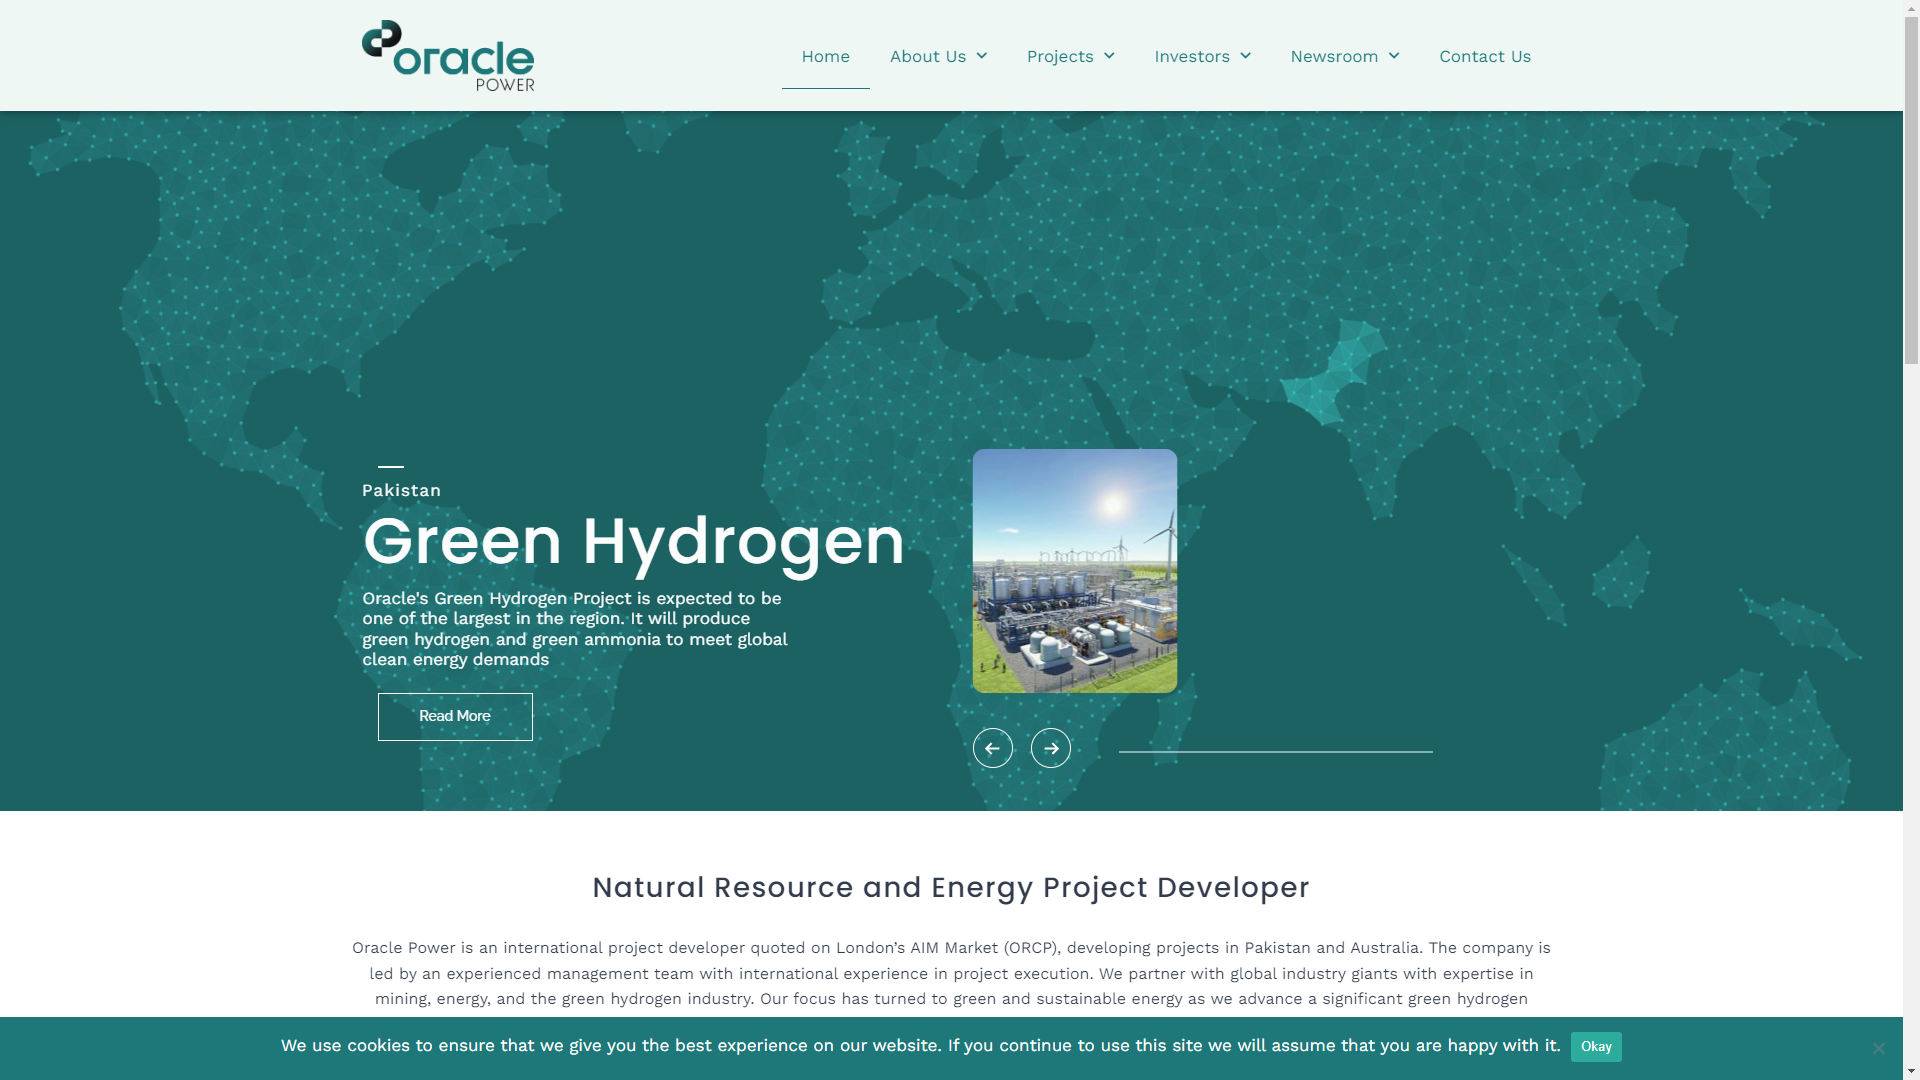Click the Pakistan slide label
Screen dimensions: 1920x1080
(401, 490)
